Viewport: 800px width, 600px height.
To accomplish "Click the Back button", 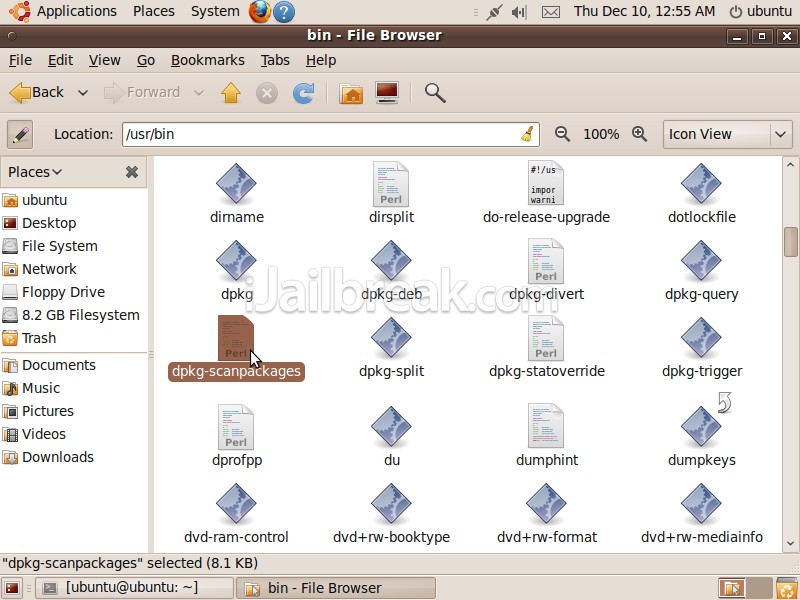I will pyautogui.click(x=37, y=93).
